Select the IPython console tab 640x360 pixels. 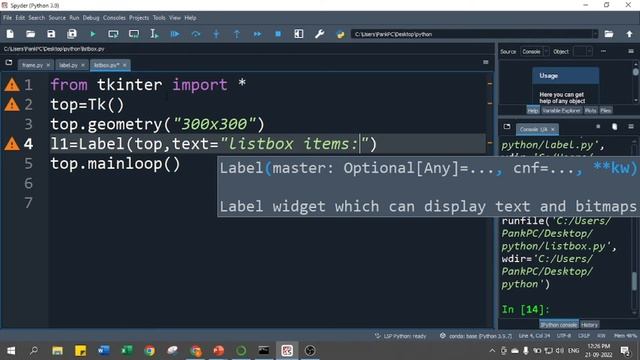[x=559, y=325]
